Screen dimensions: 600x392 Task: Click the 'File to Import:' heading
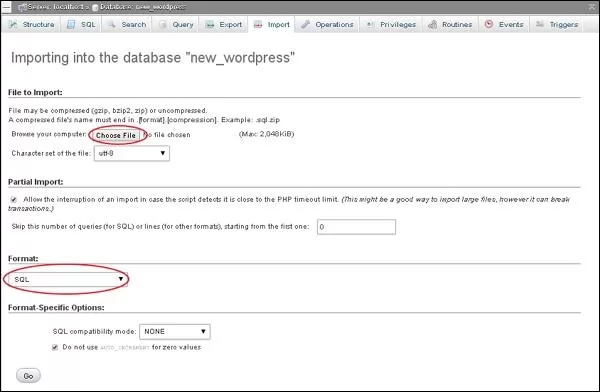click(x=35, y=92)
